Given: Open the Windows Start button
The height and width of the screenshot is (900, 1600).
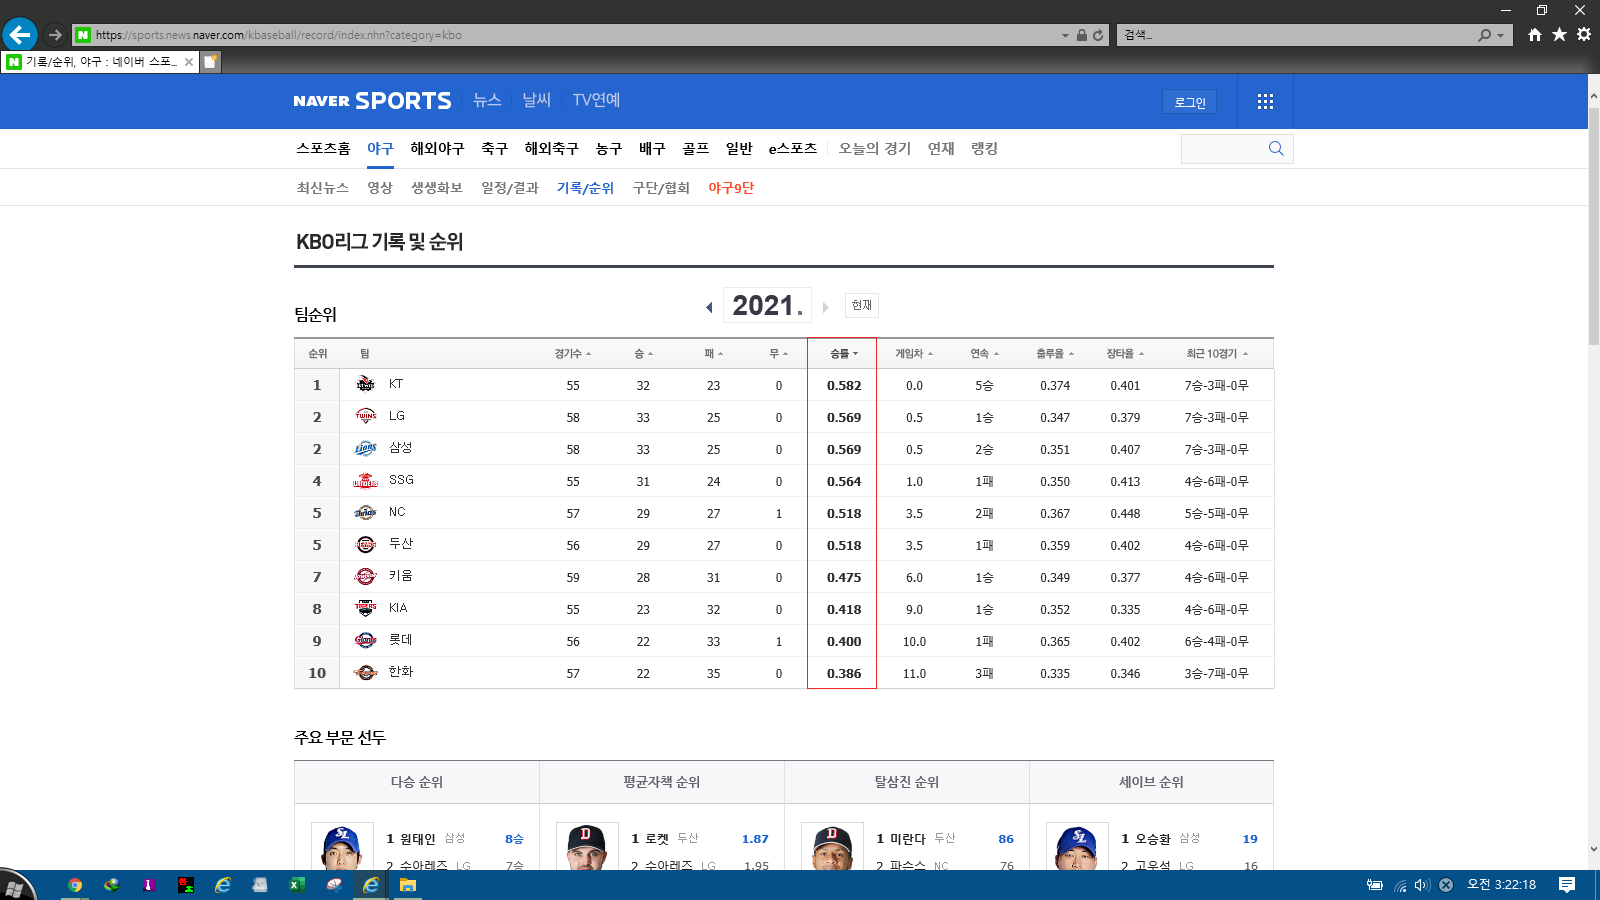Looking at the screenshot, I should [x=15, y=886].
